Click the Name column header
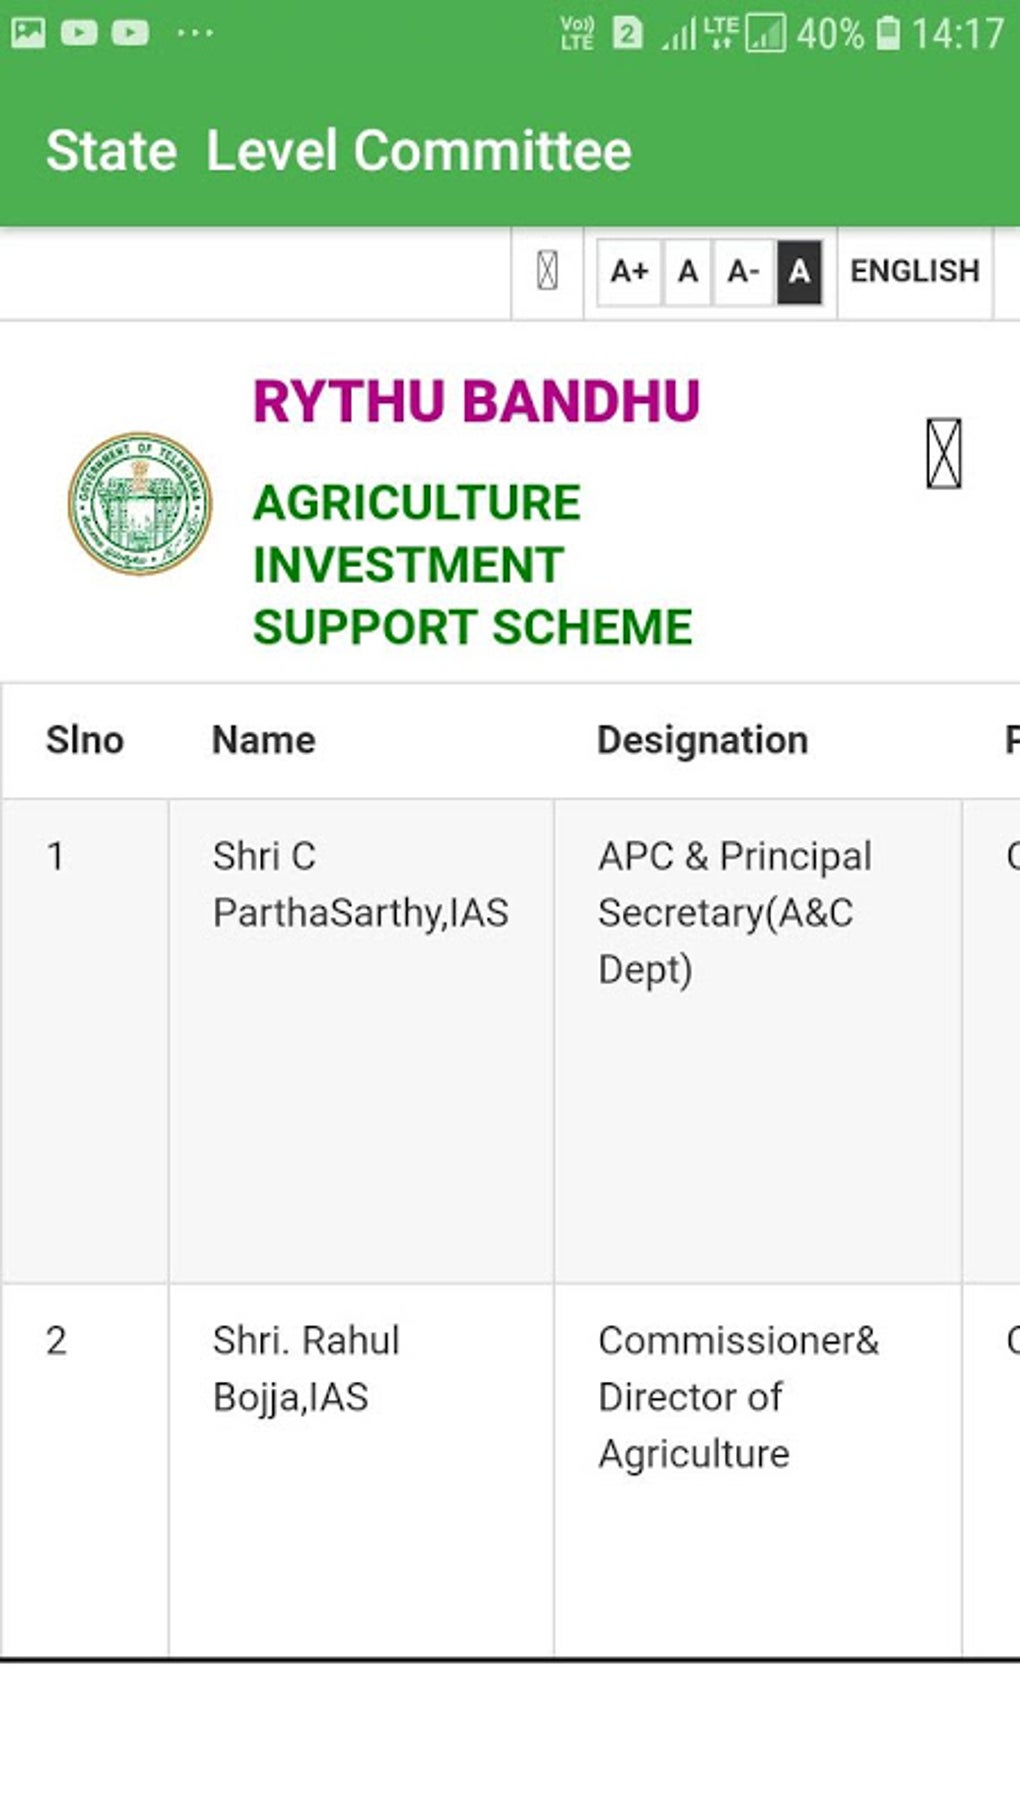This screenshot has width=1020, height=1813. coord(264,740)
